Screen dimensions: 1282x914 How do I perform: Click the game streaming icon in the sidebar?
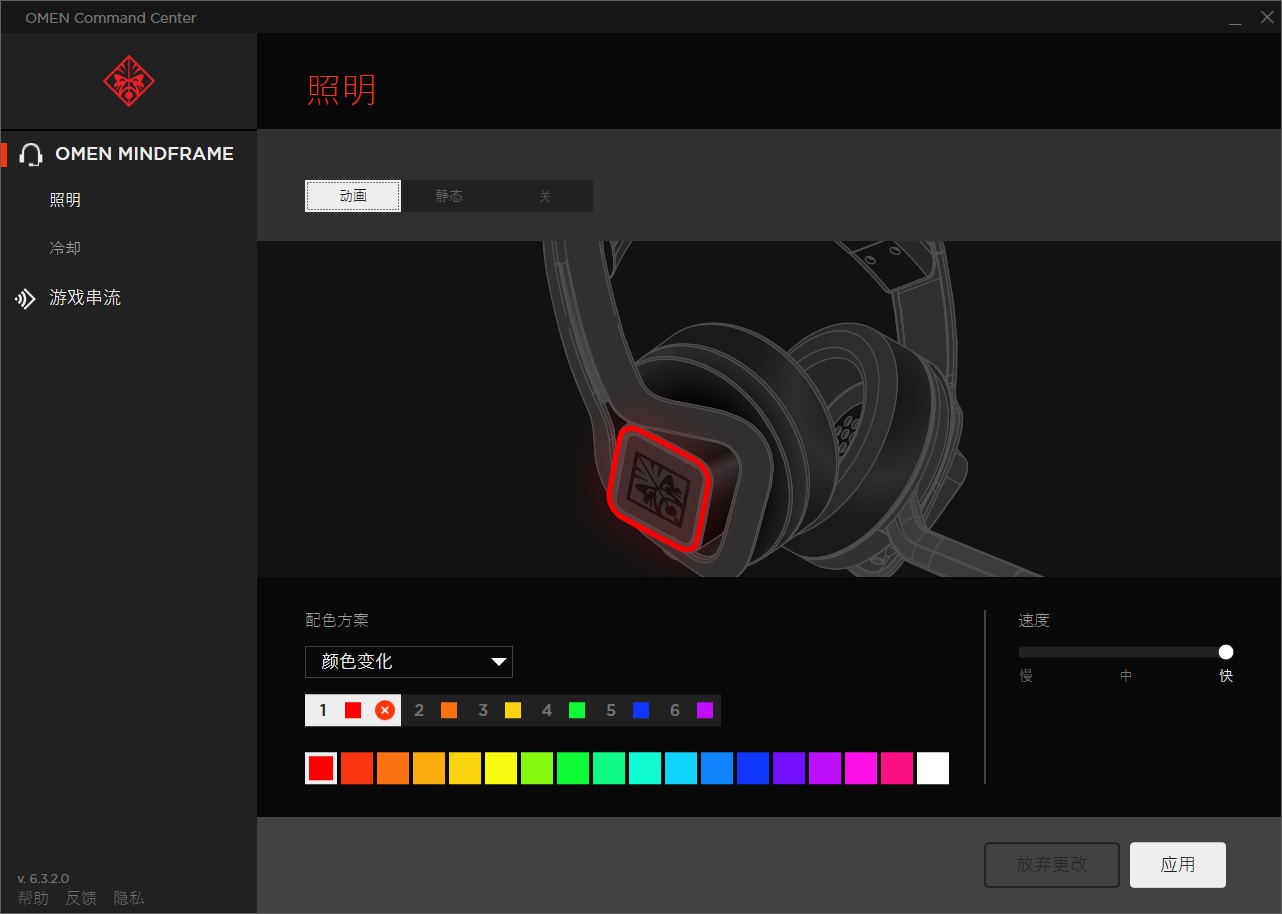point(25,298)
